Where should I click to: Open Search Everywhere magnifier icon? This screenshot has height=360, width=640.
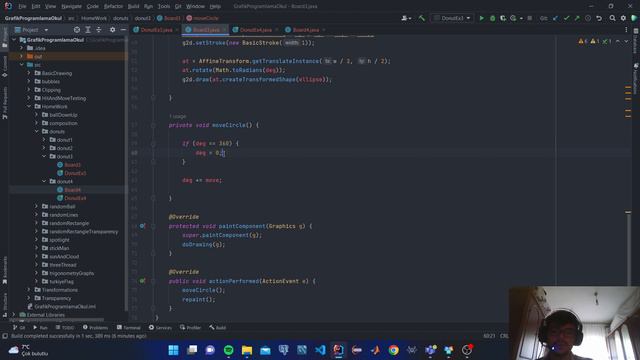pos(612,18)
